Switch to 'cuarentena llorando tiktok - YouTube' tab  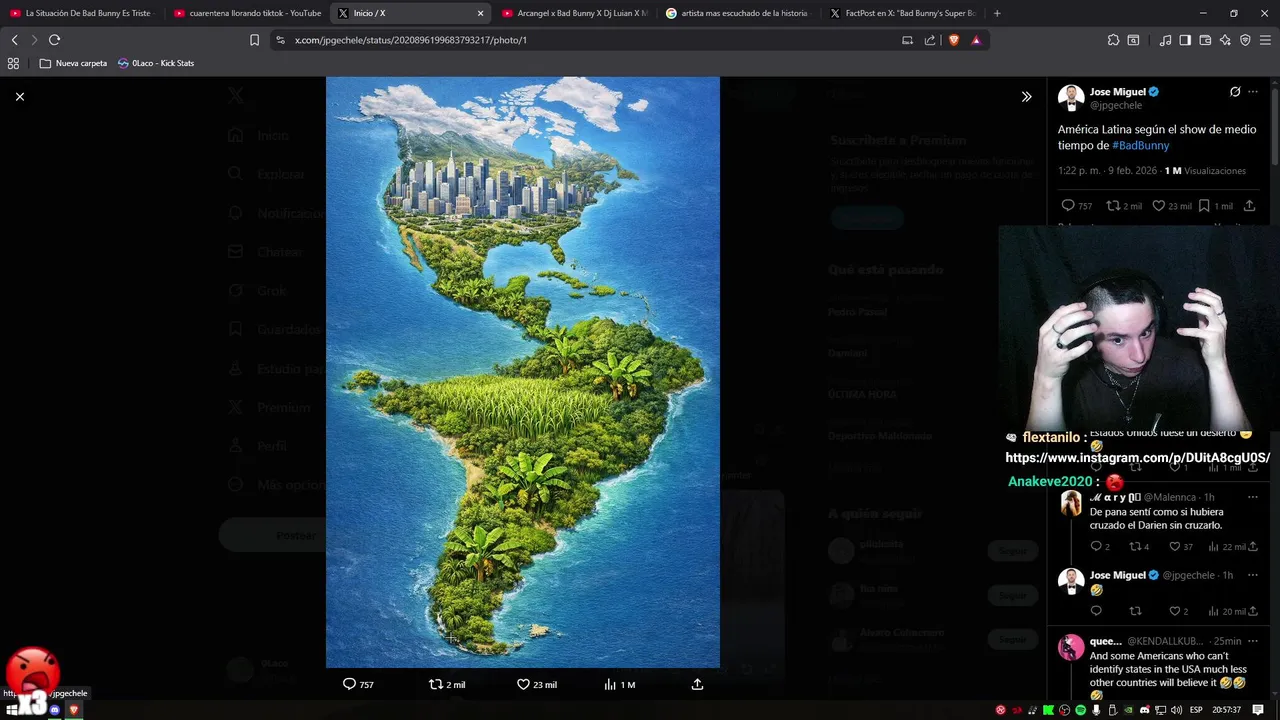248,13
